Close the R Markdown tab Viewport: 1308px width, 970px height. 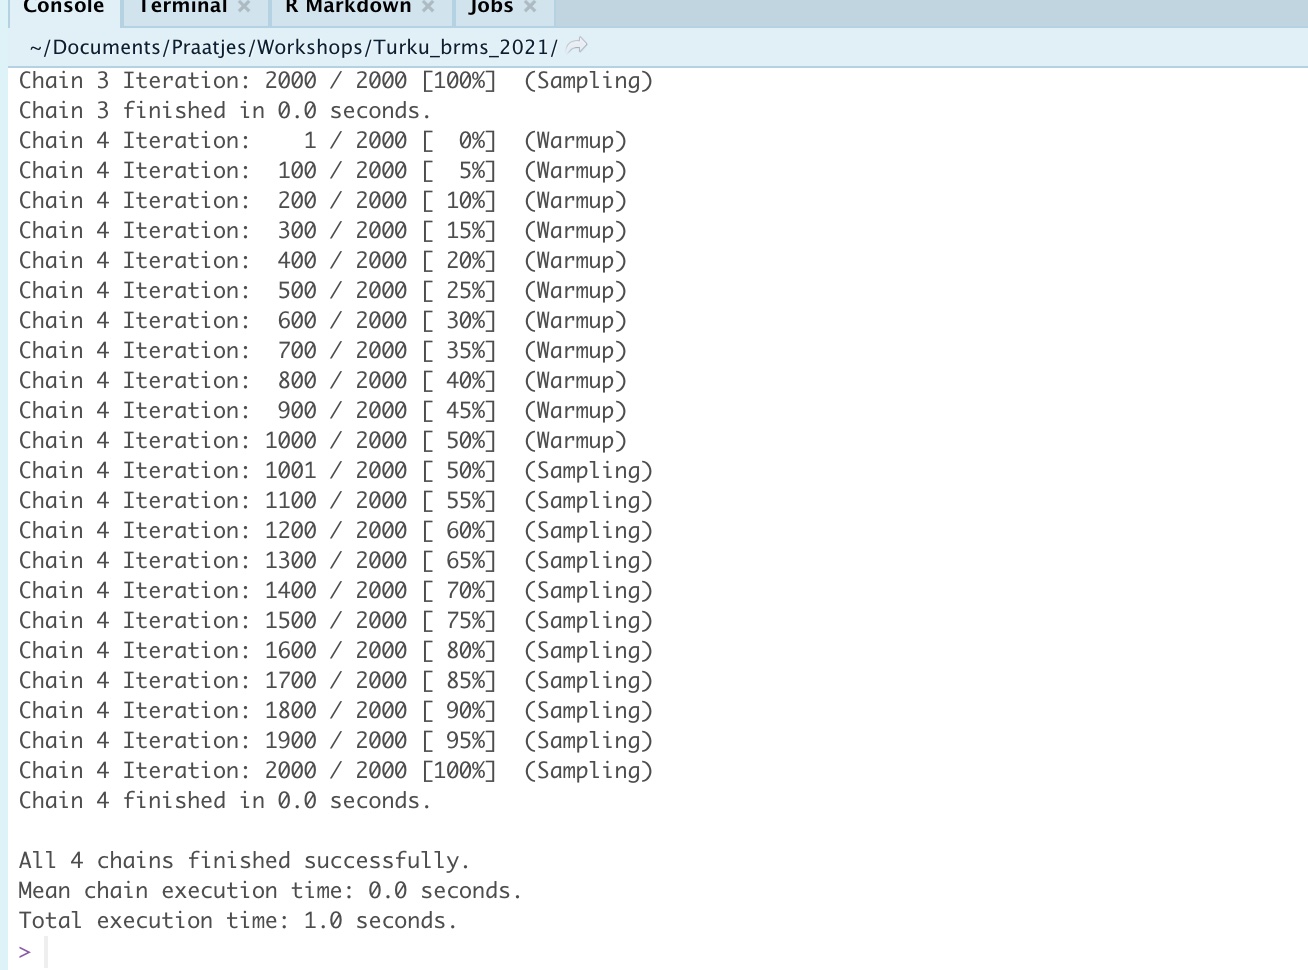click(x=428, y=8)
